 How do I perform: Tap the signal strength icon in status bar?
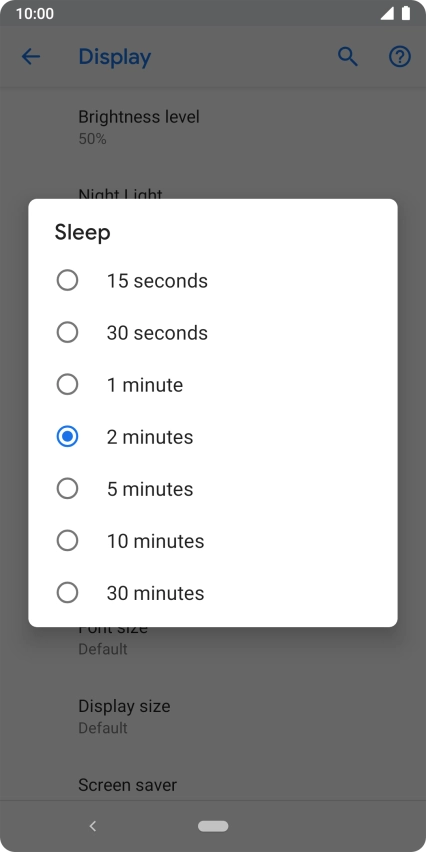coord(387,14)
